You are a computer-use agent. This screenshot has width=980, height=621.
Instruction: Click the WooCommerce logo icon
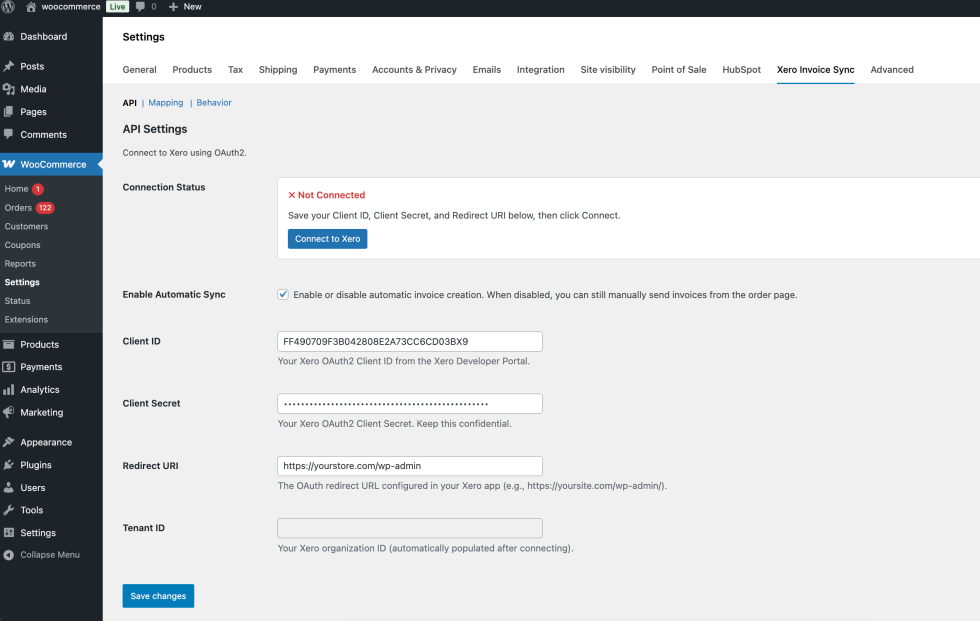pyautogui.click(x=9, y=164)
